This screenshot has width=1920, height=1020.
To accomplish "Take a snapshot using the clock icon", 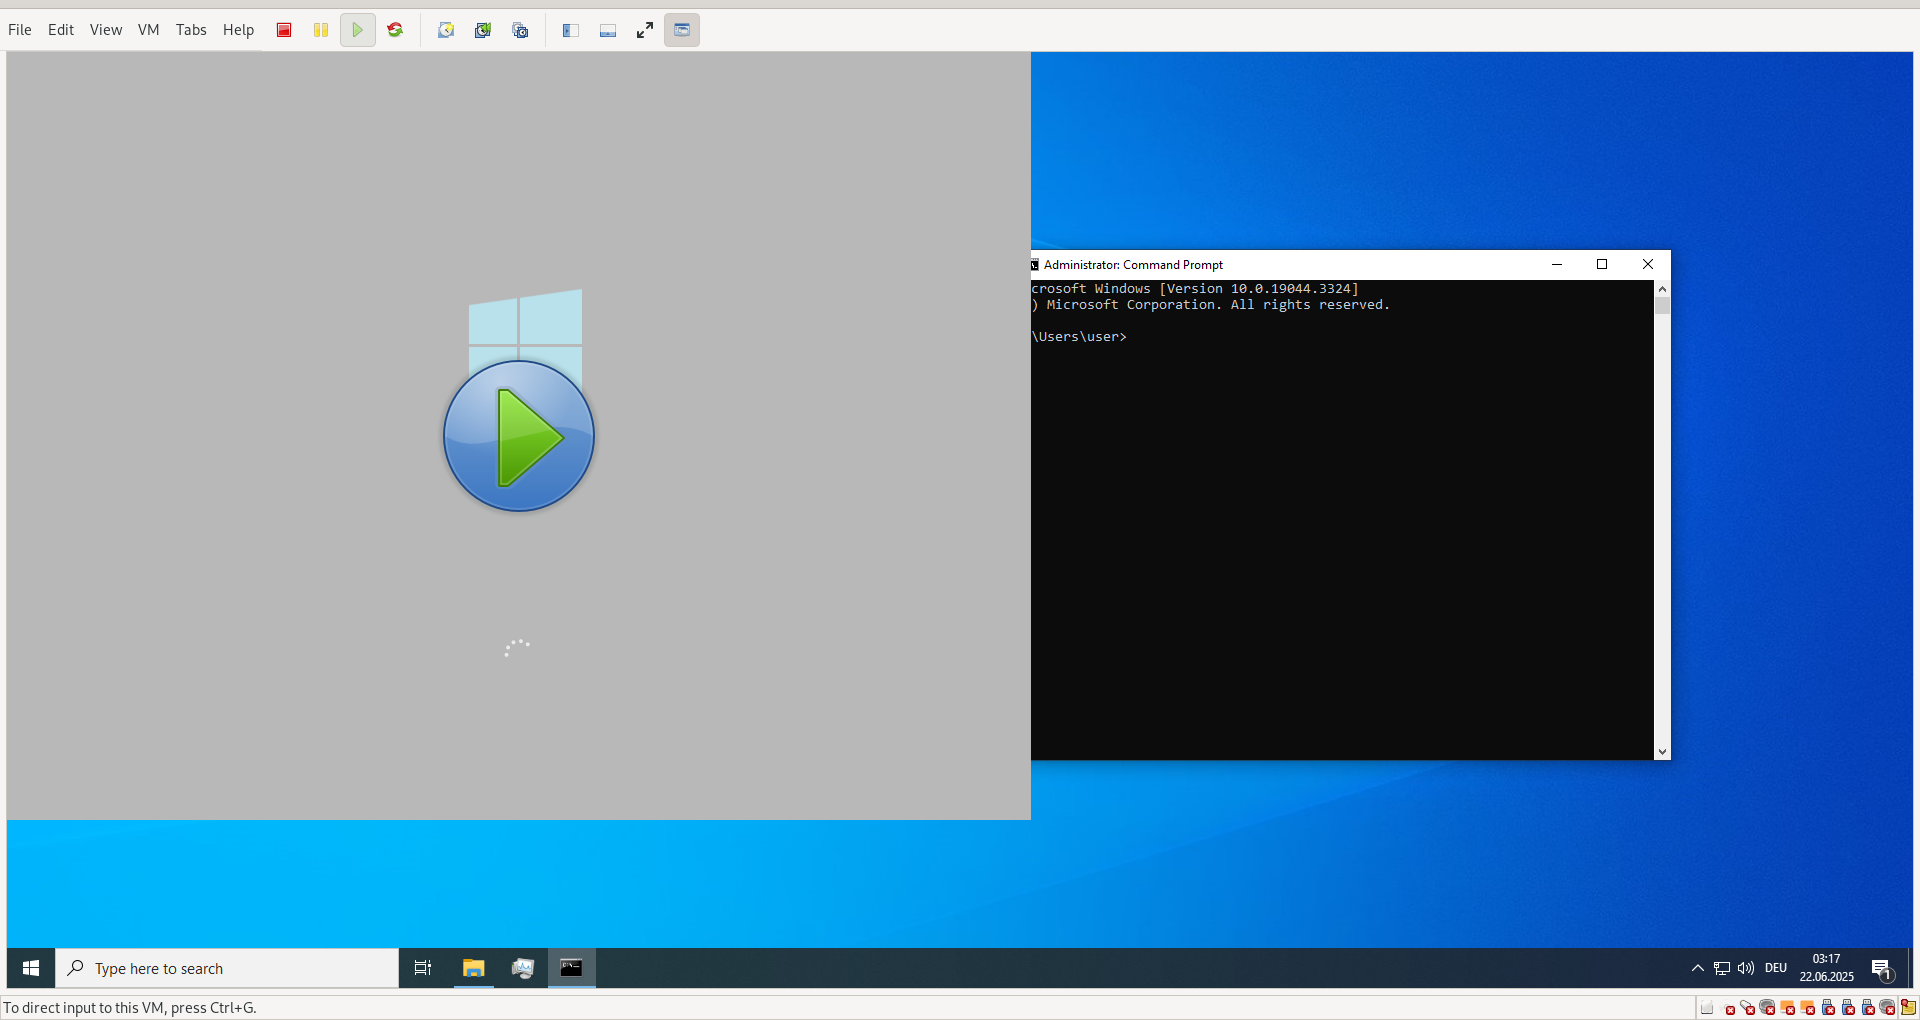I will click(x=446, y=30).
